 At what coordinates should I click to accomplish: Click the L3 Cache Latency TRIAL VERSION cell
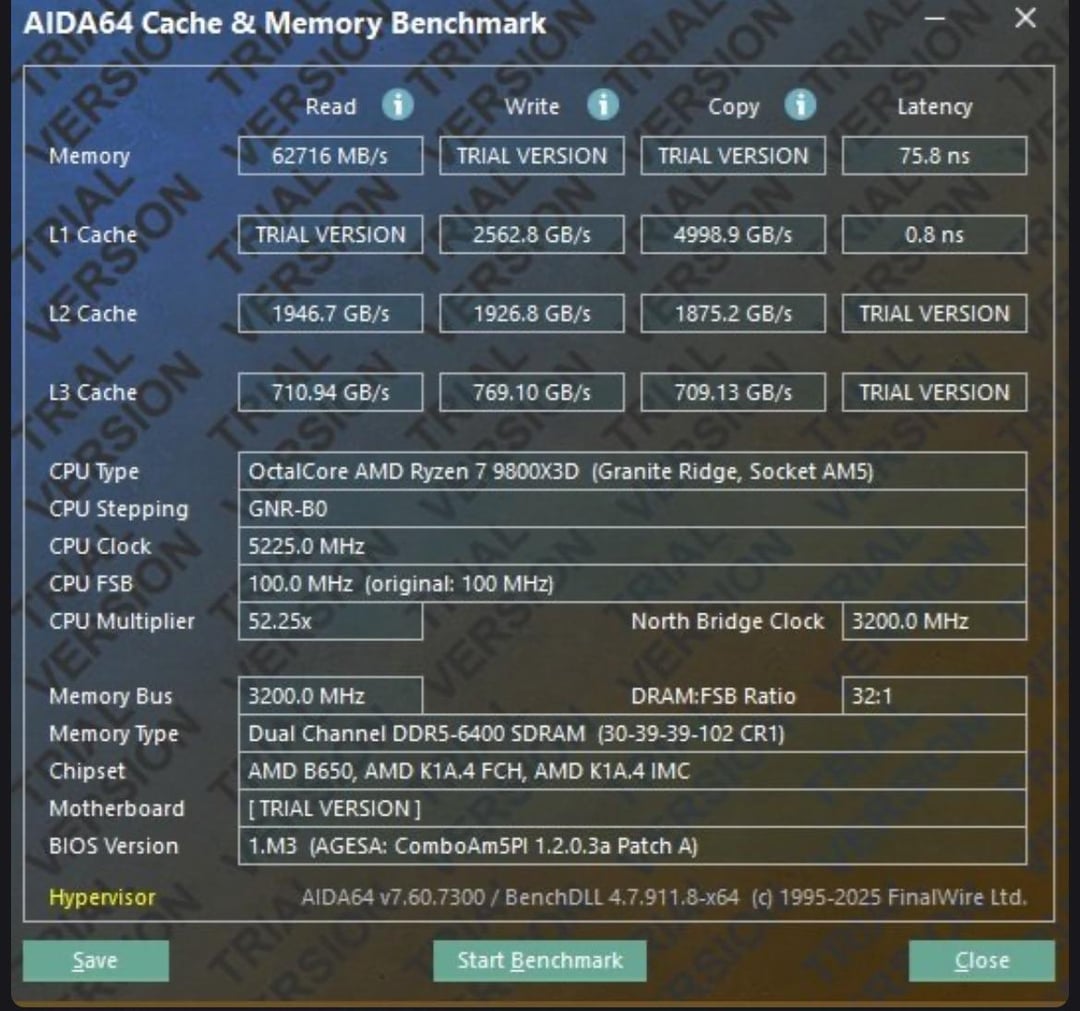(x=934, y=393)
